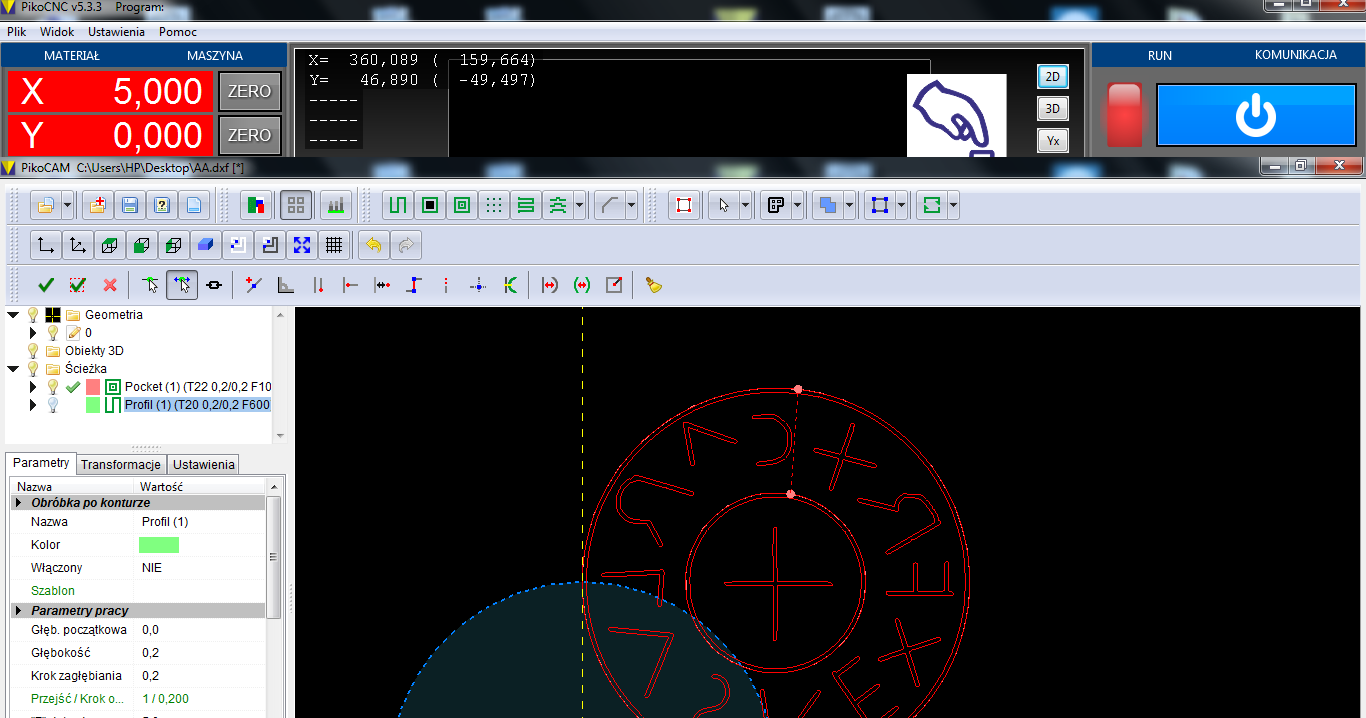This screenshot has height=718, width=1366.
Task: Open the Ustawienia menu in menu bar
Action: (116, 32)
